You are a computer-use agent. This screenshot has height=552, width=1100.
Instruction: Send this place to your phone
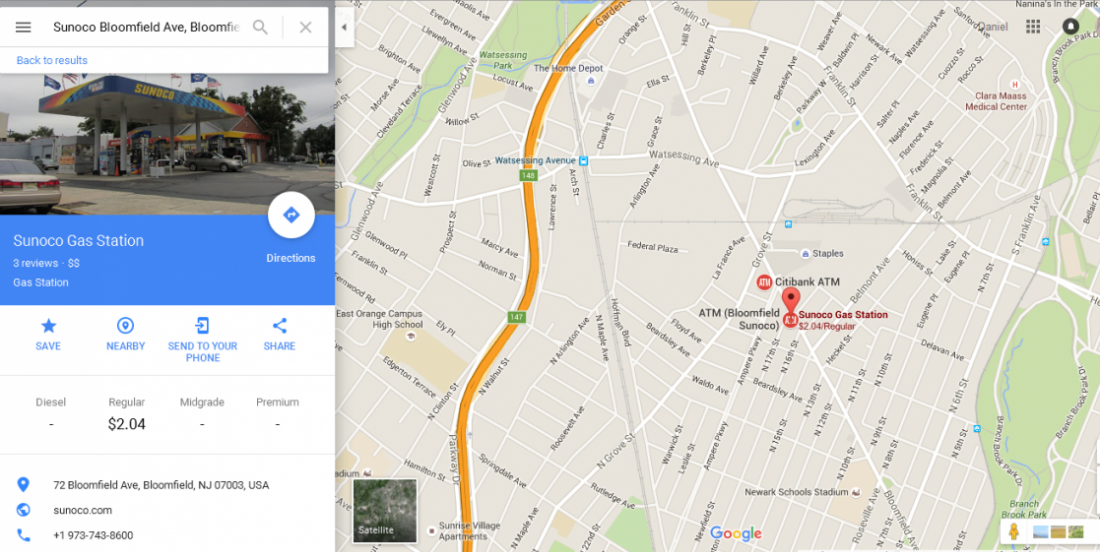point(203,325)
